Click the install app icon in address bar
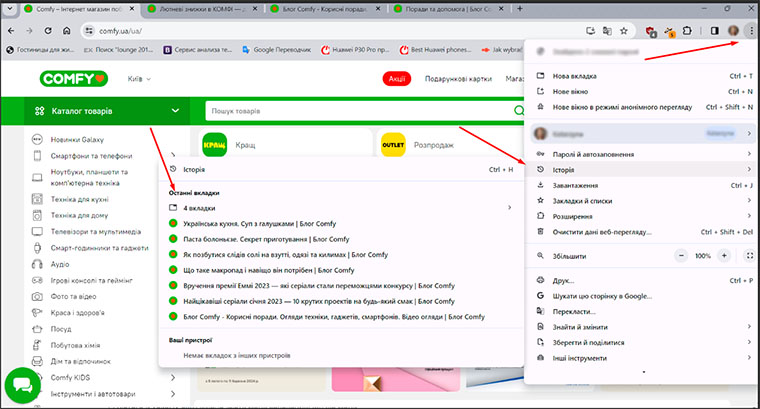This screenshot has height=409, width=760. tap(590, 31)
